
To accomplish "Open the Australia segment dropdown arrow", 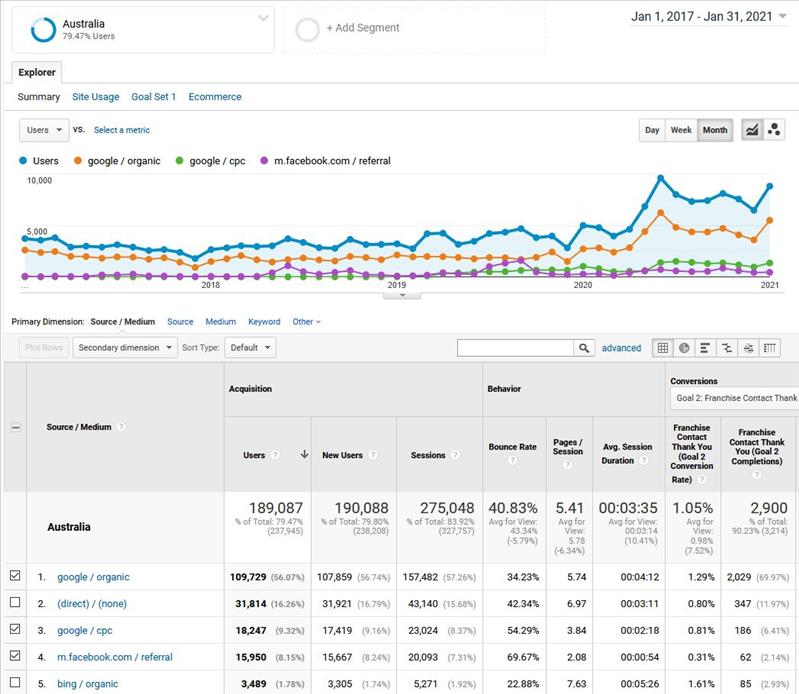I will [x=263, y=18].
